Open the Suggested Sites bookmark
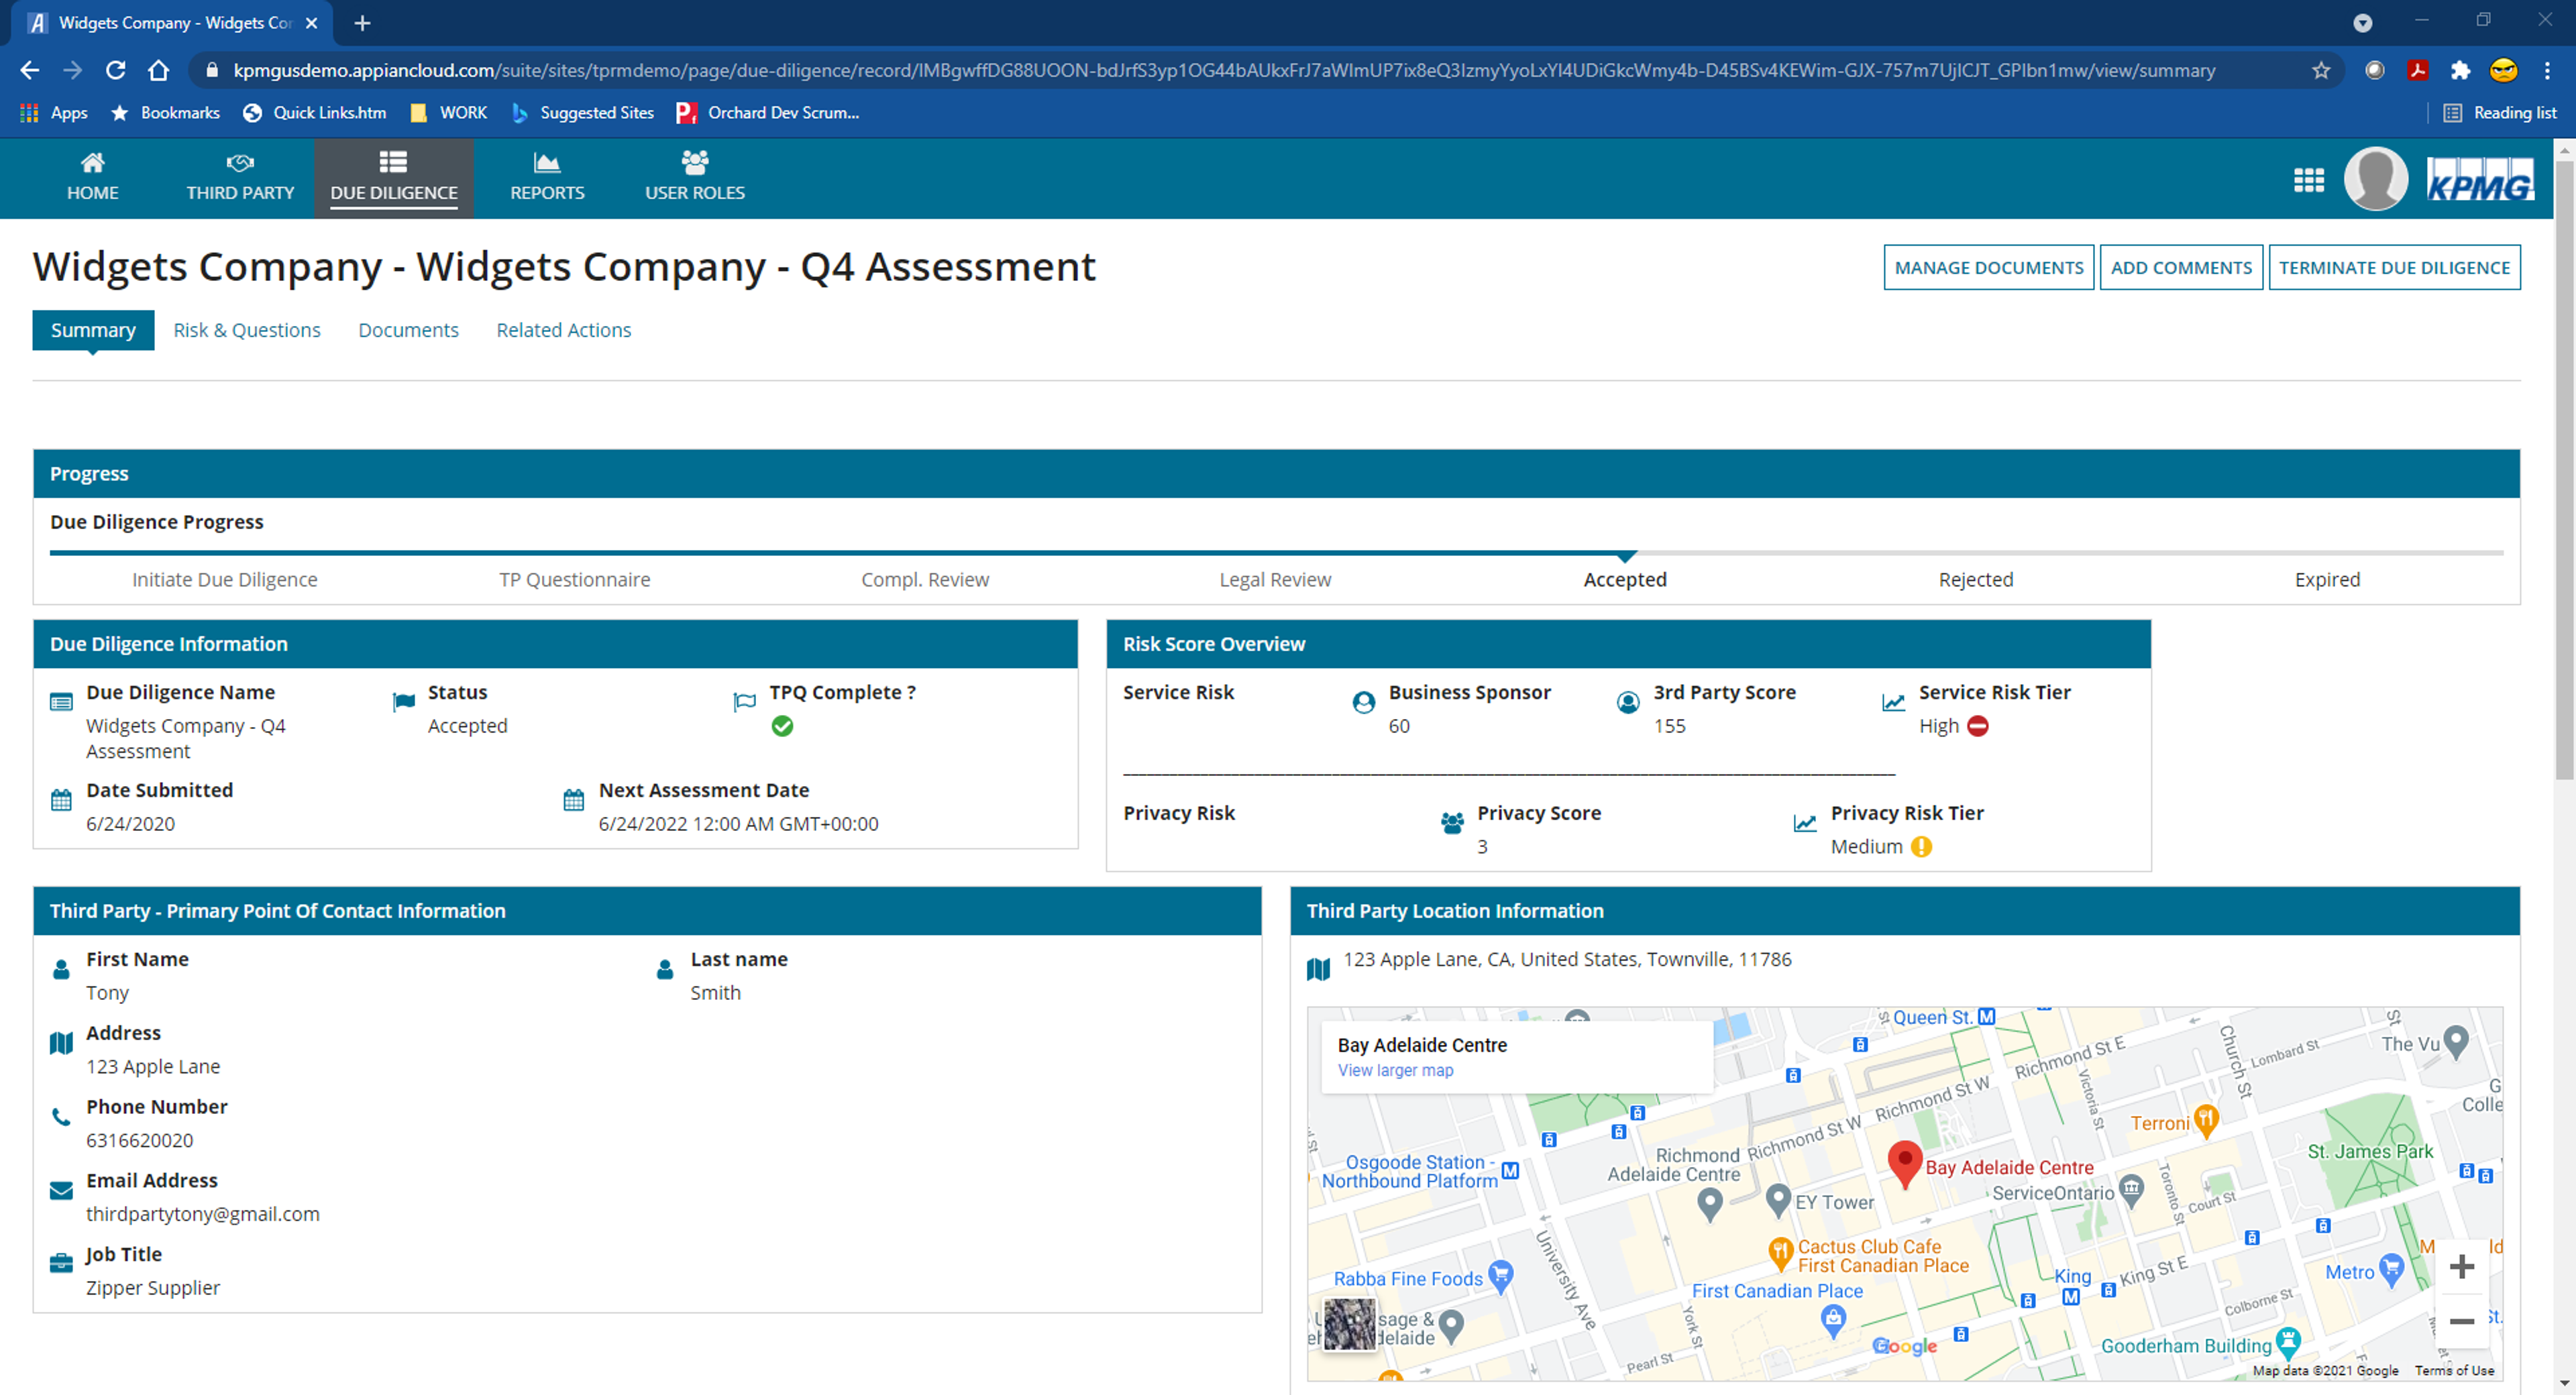Image resolution: width=2576 pixels, height=1395 pixels. tap(582, 113)
